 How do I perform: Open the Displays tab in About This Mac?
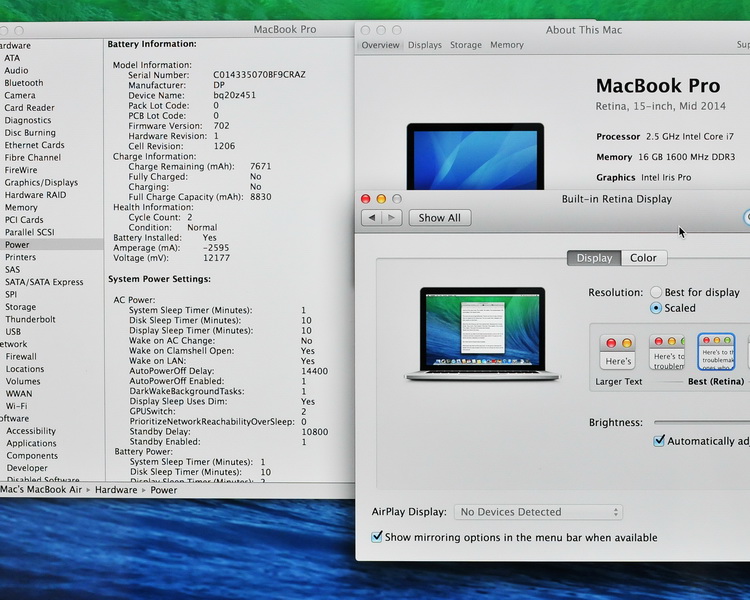(425, 45)
